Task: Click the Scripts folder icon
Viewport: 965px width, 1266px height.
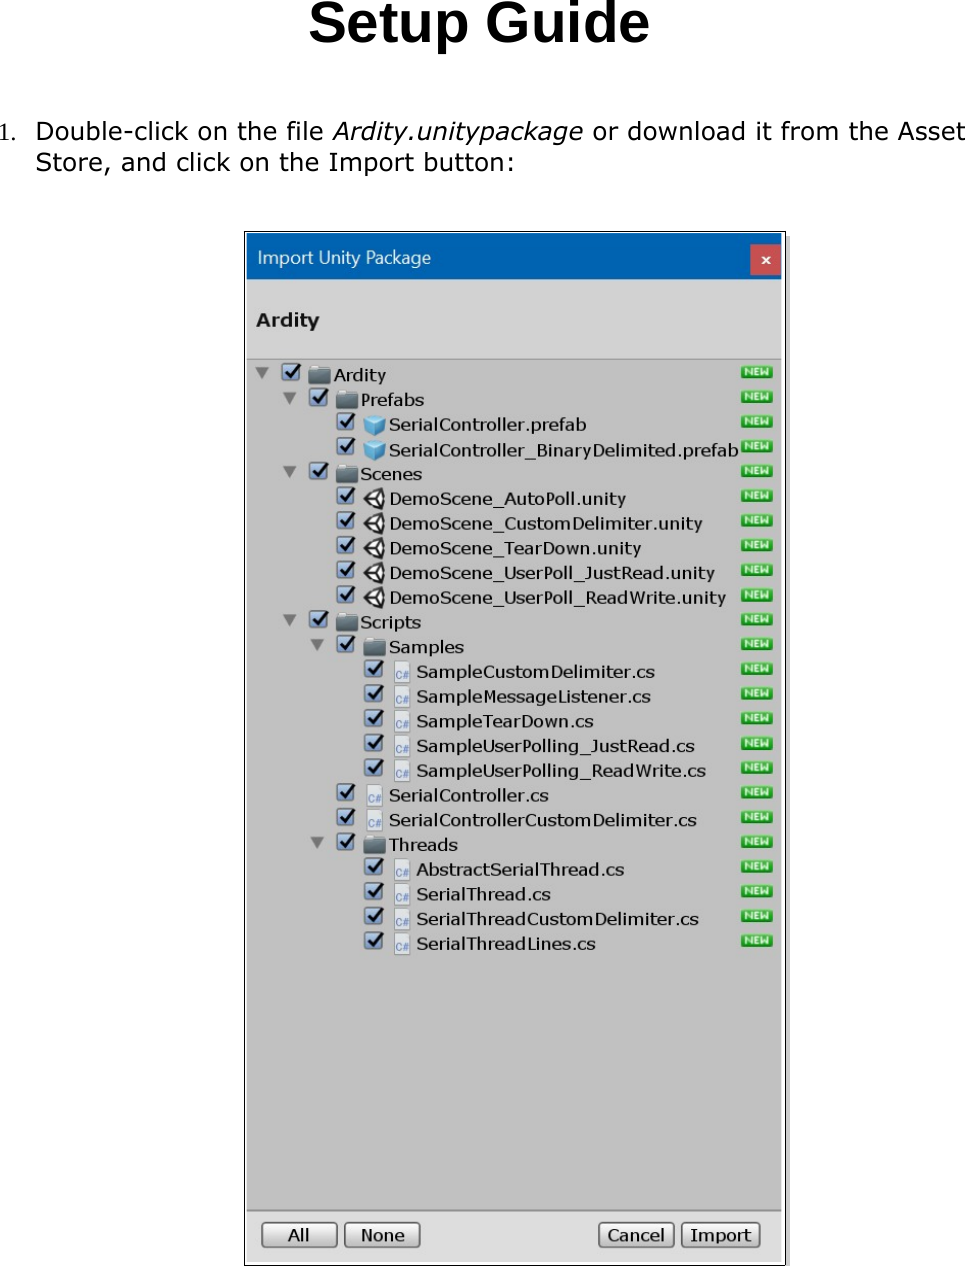Action: click(x=346, y=622)
